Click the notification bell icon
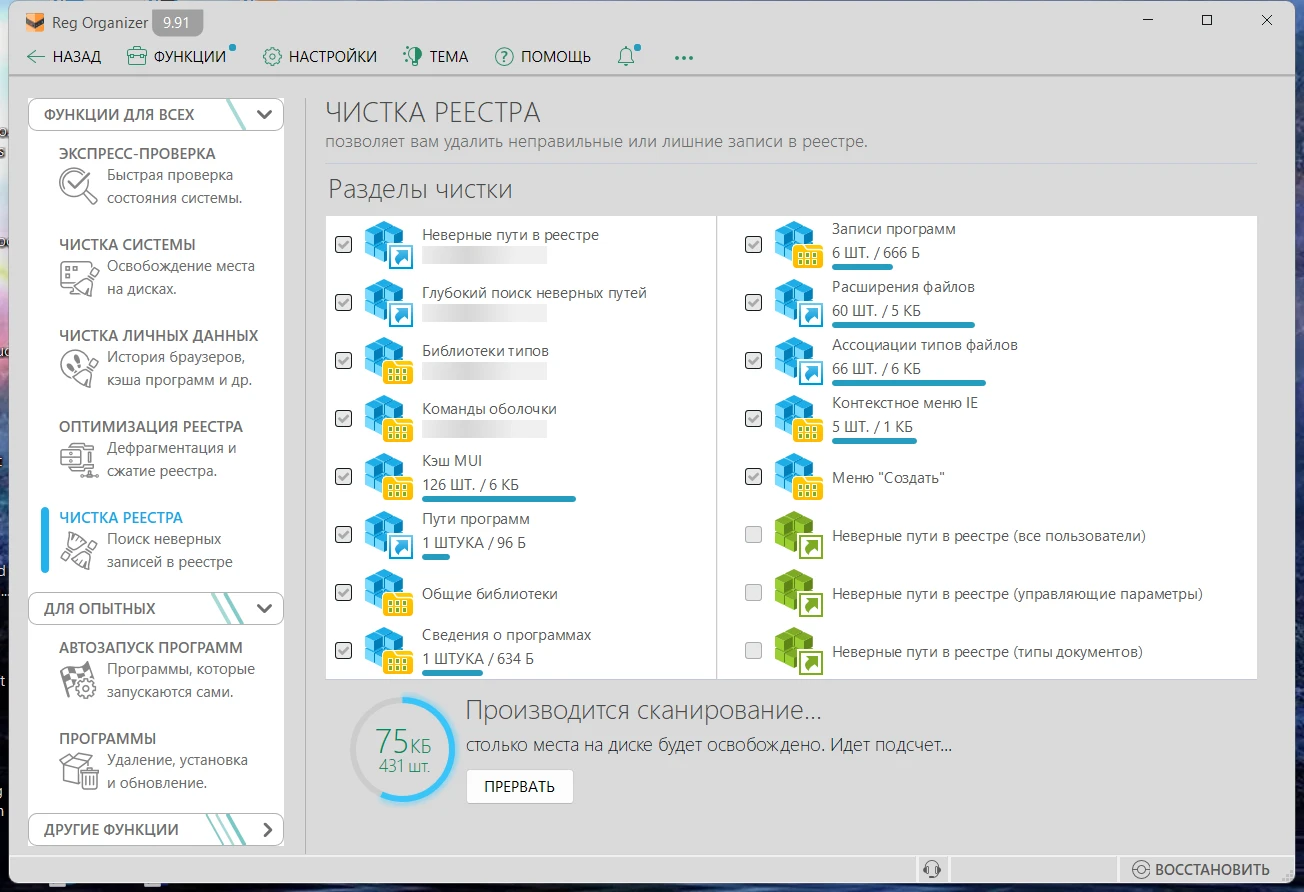1304x892 pixels. tap(627, 57)
